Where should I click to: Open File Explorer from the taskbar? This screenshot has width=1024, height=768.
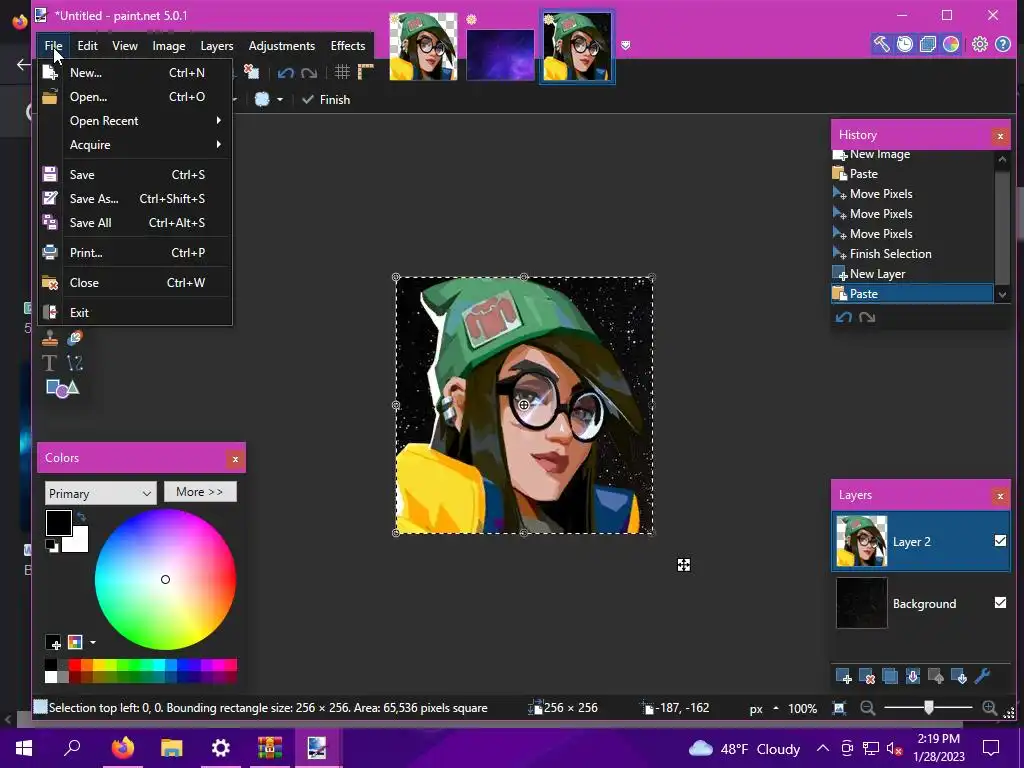[x=171, y=748]
